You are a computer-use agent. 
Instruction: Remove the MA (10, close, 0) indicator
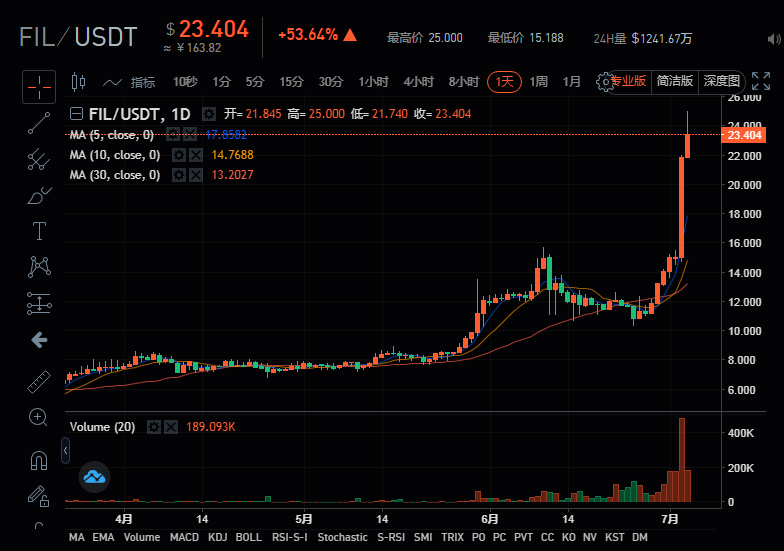196,155
